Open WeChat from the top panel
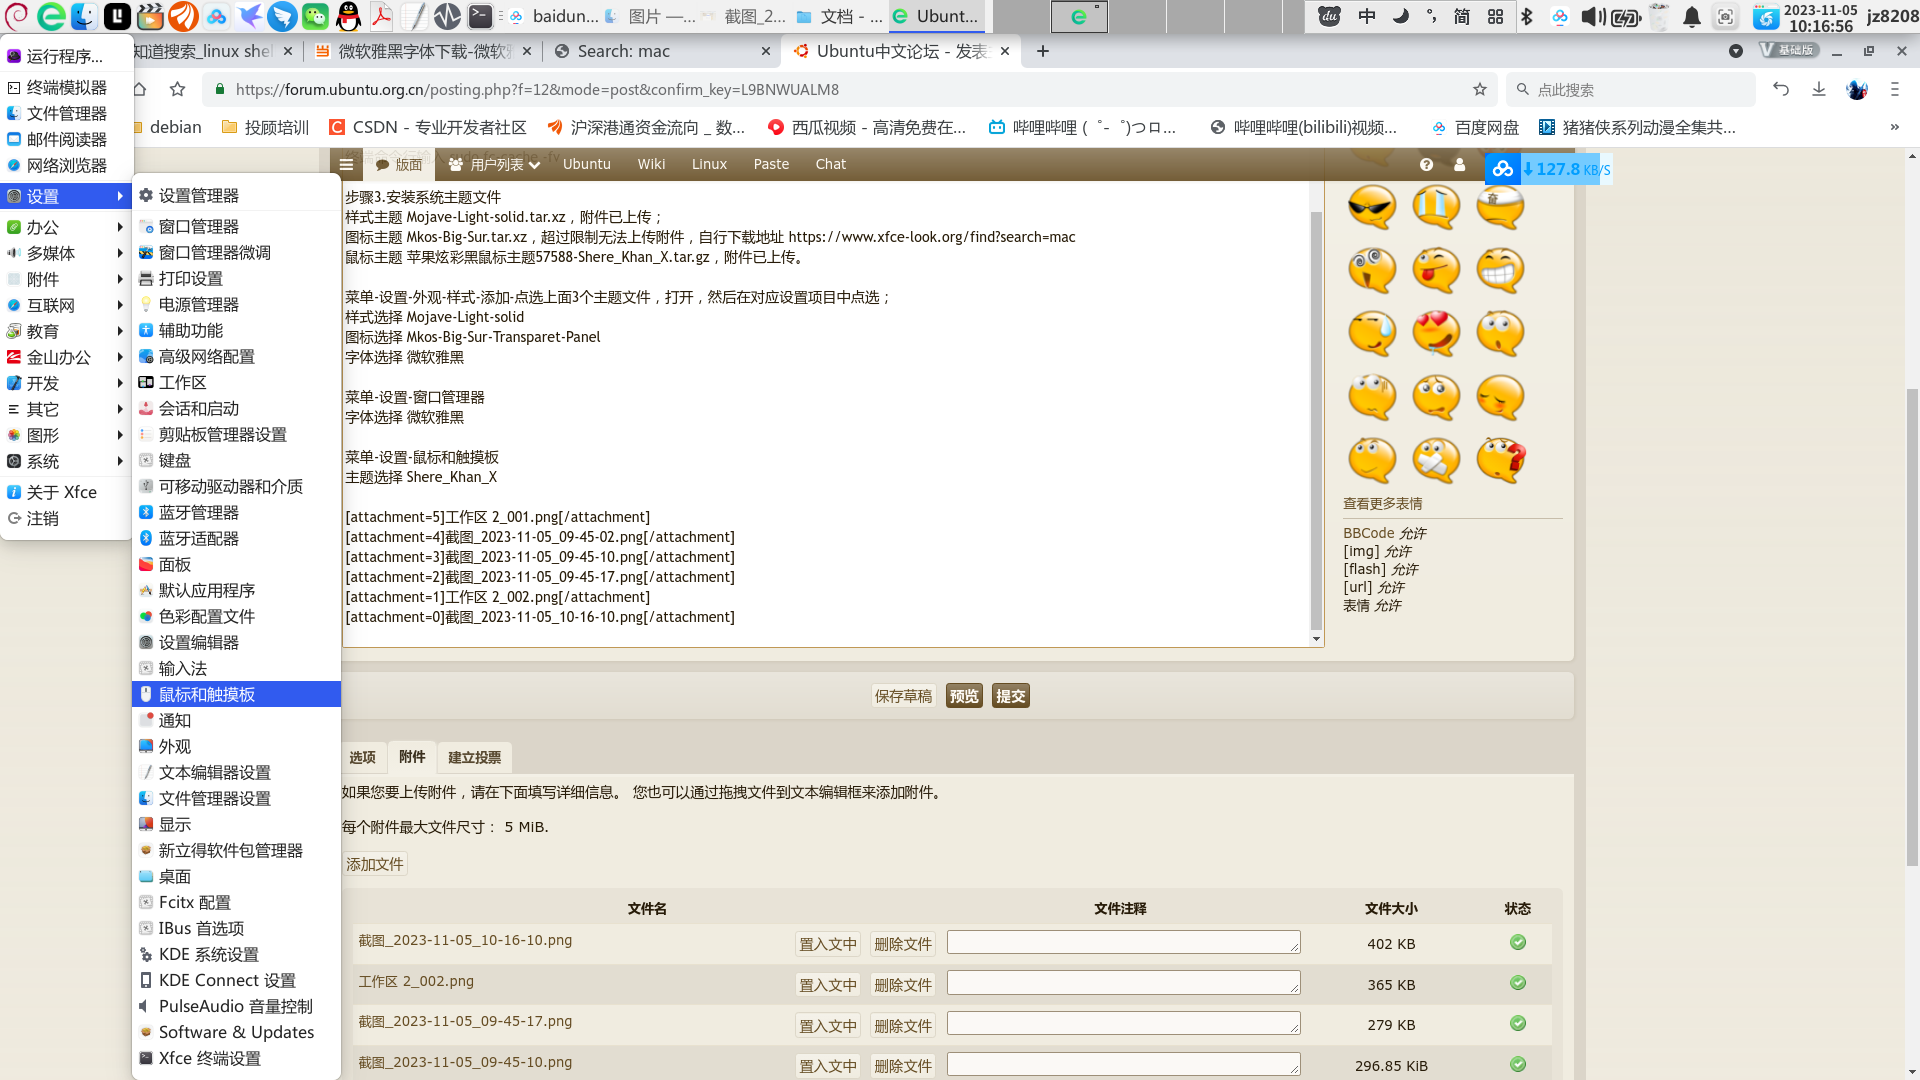 [x=315, y=16]
